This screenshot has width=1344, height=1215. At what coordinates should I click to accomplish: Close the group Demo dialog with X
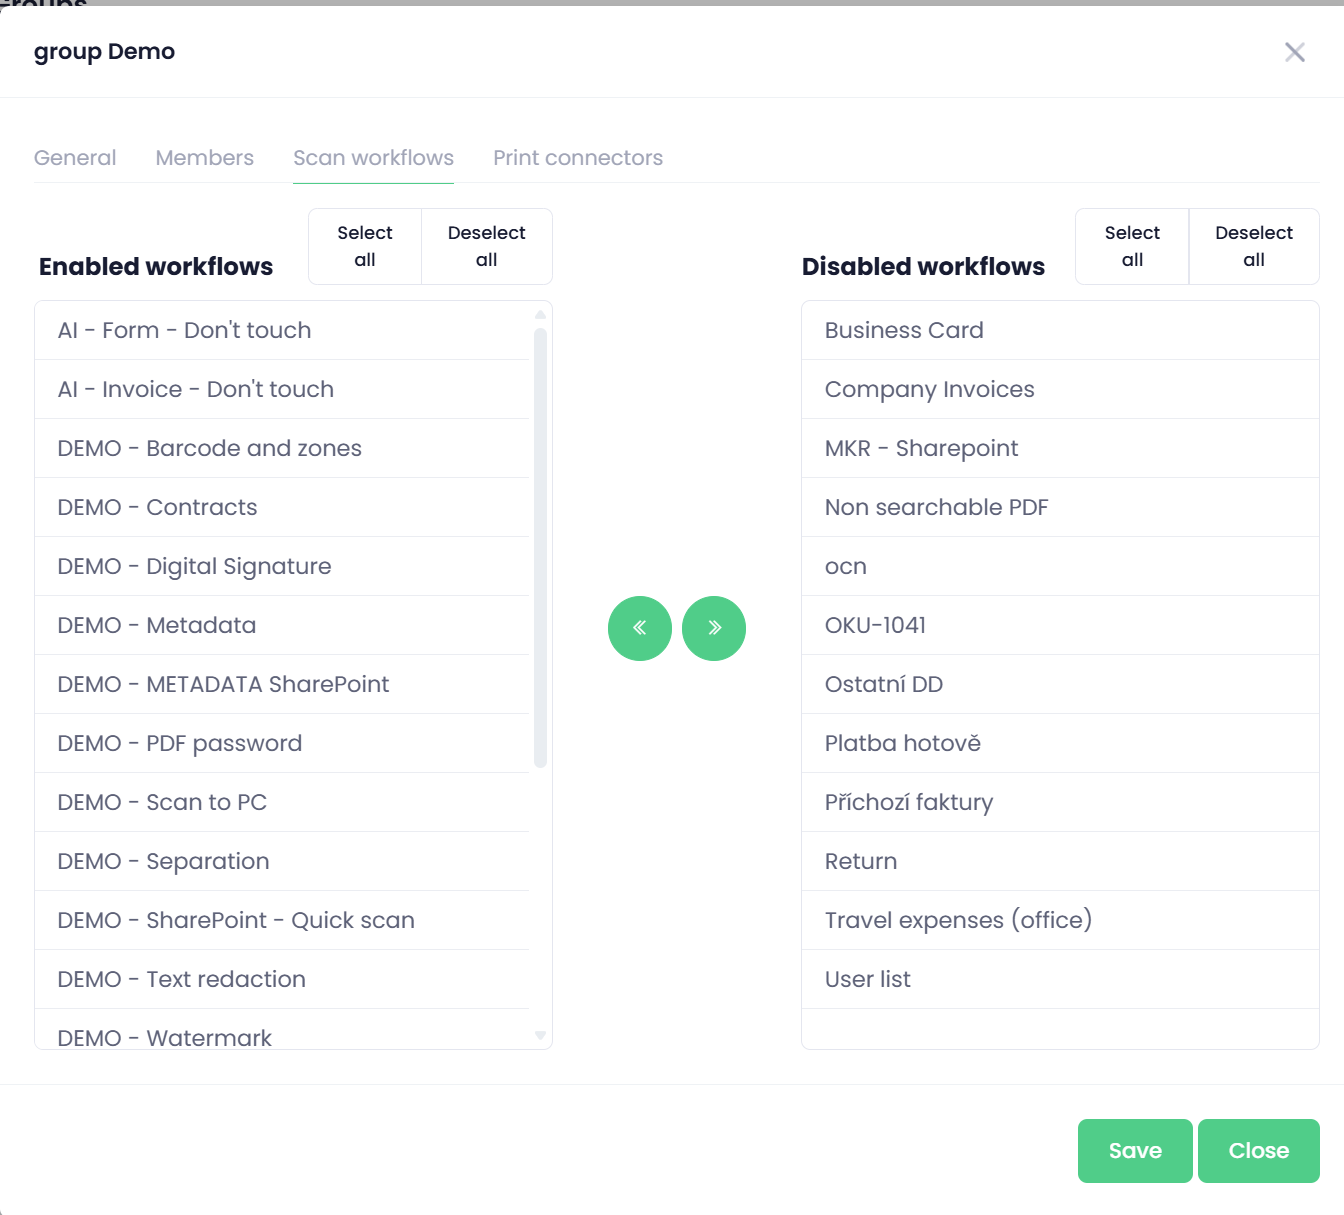1294,52
